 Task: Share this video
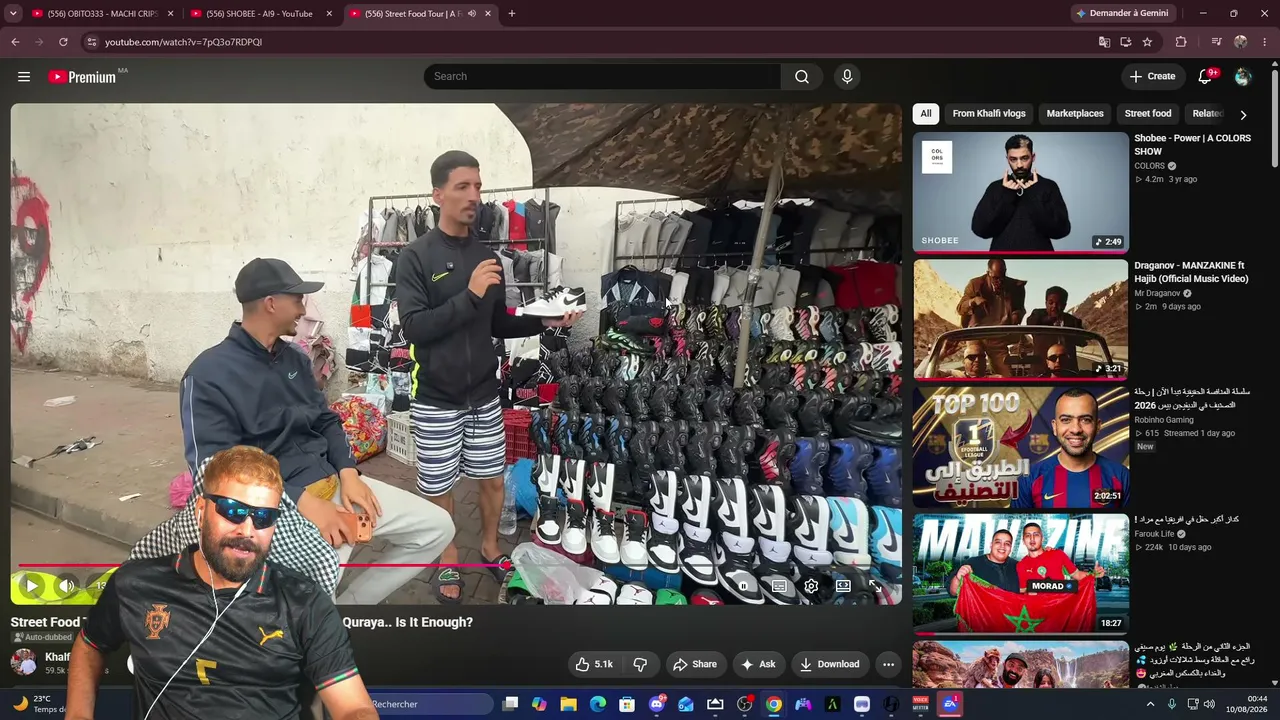pos(695,664)
